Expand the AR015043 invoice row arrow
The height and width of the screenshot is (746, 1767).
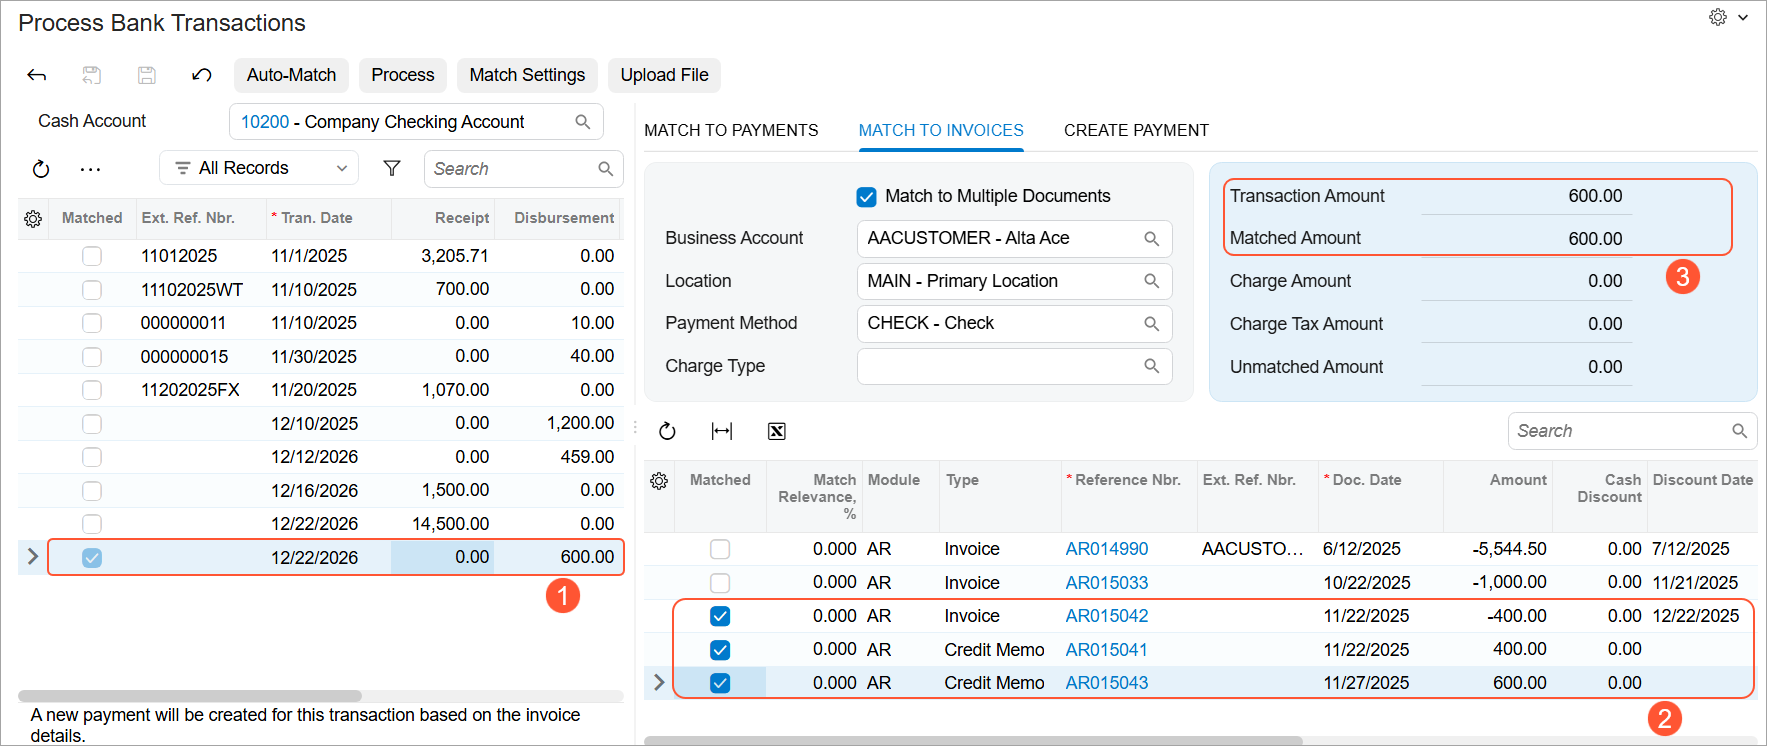659,682
